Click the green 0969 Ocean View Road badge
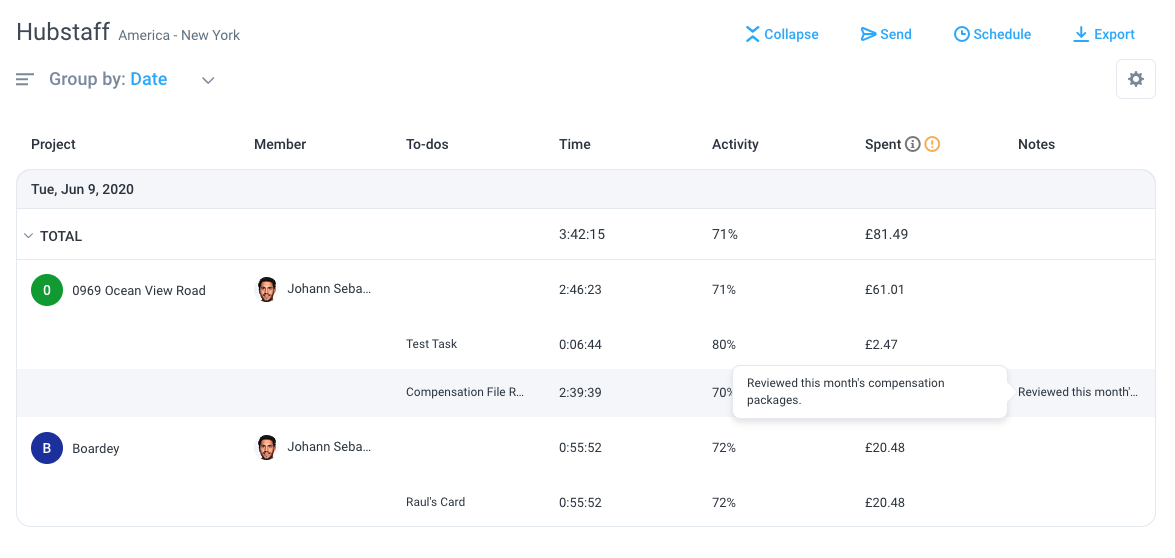Viewport: 1175px width, 558px height. (x=46, y=291)
